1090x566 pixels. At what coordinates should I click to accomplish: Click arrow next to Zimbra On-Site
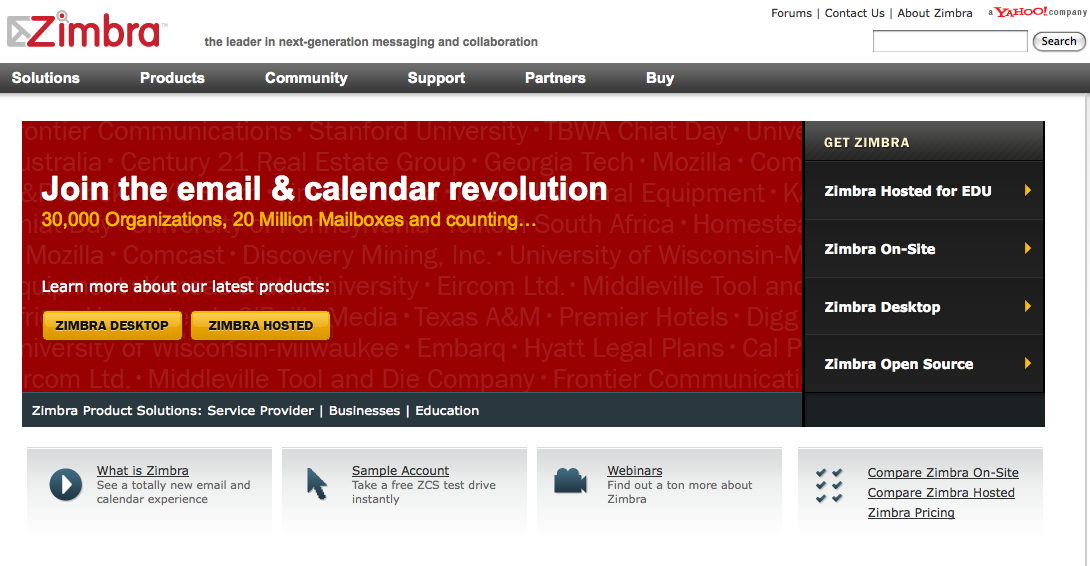point(1027,248)
